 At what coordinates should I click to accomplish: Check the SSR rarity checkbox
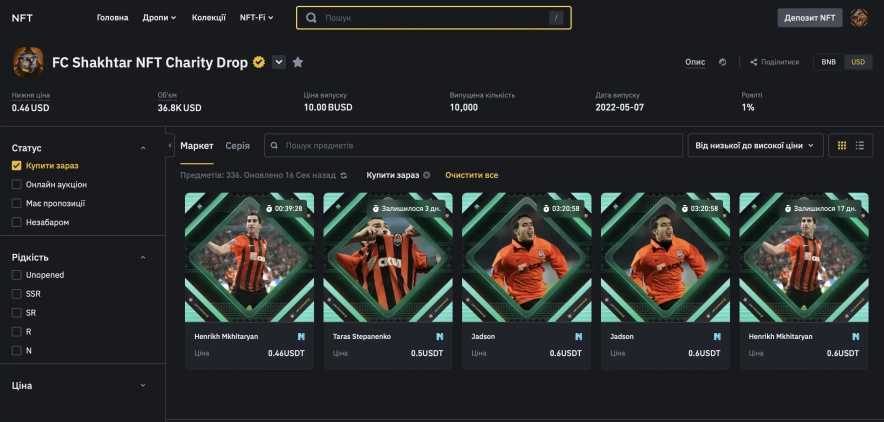(x=17, y=294)
